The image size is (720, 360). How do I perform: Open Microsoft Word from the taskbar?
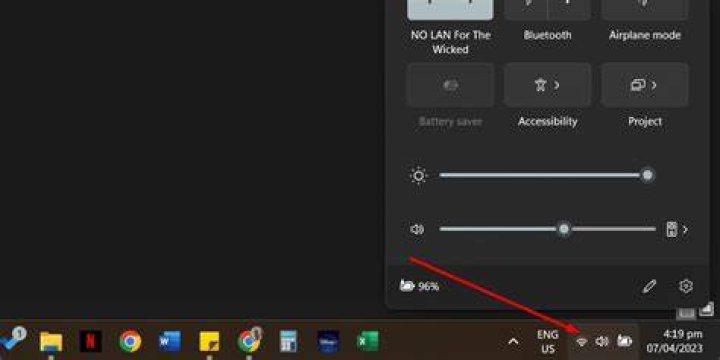click(169, 342)
